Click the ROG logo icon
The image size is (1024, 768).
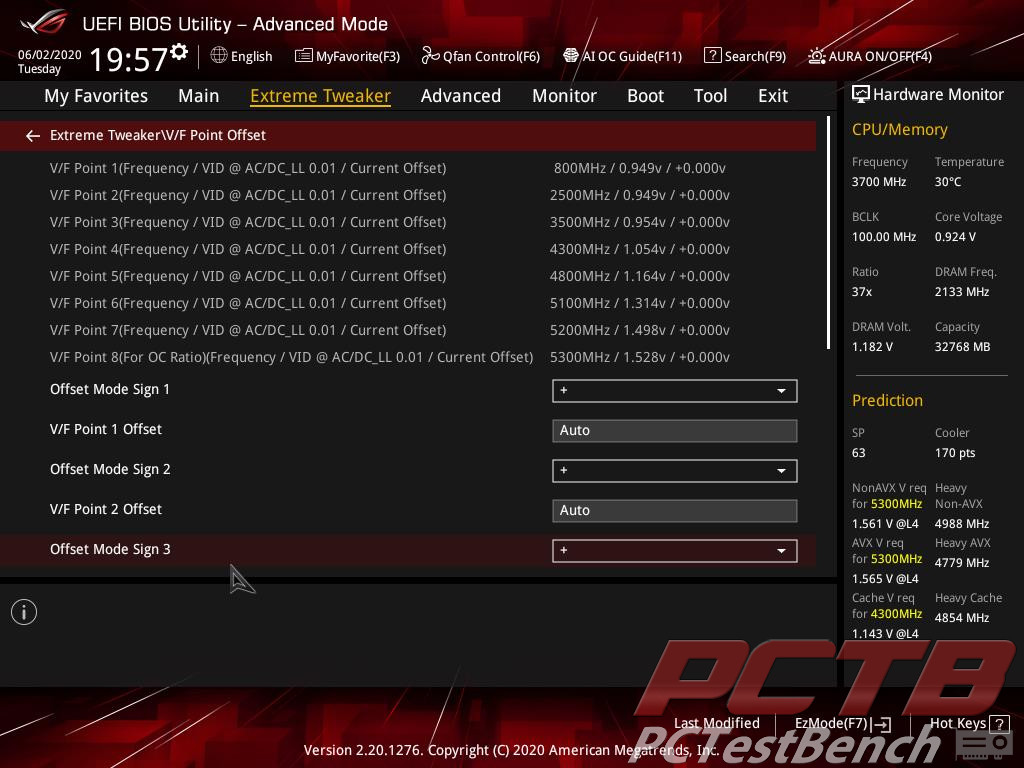(43, 24)
